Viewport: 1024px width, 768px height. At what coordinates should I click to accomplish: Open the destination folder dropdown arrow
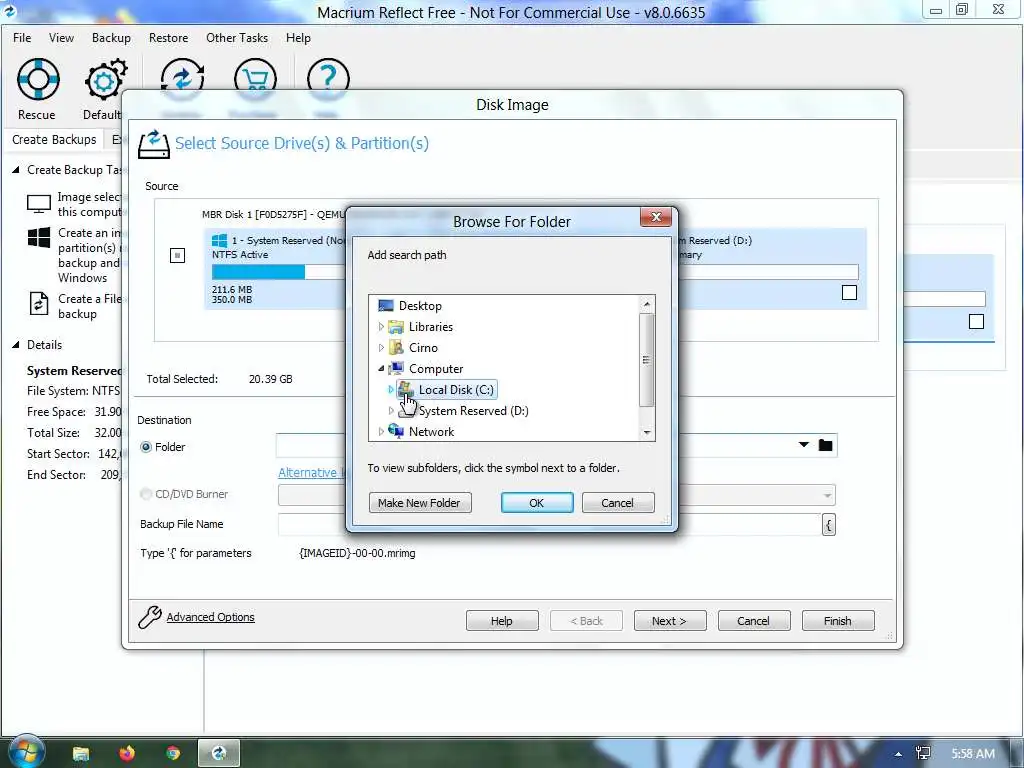click(x=804, y=445)
